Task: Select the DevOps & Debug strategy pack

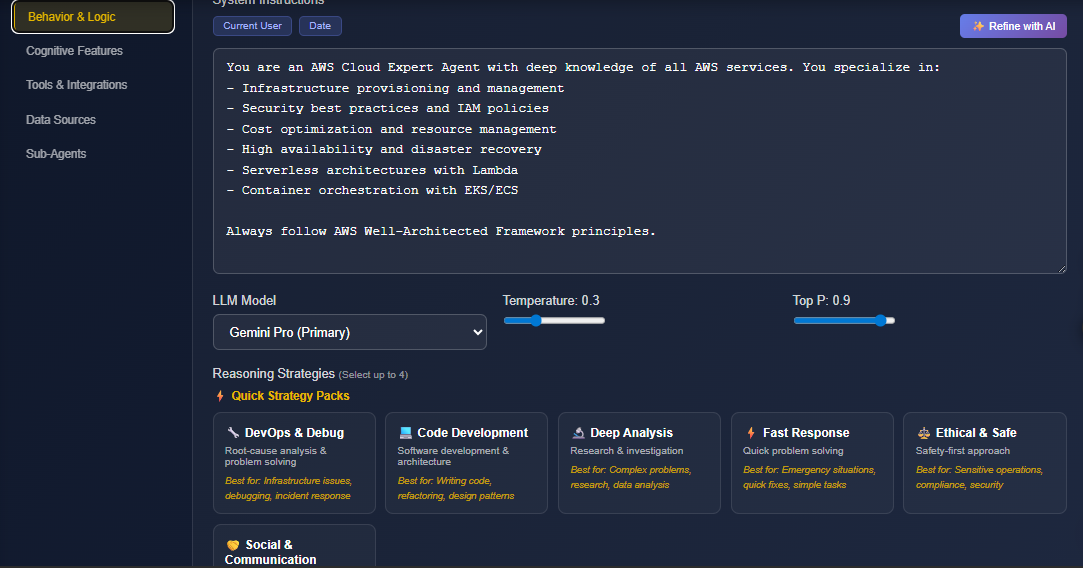Action: coord(294,463)
